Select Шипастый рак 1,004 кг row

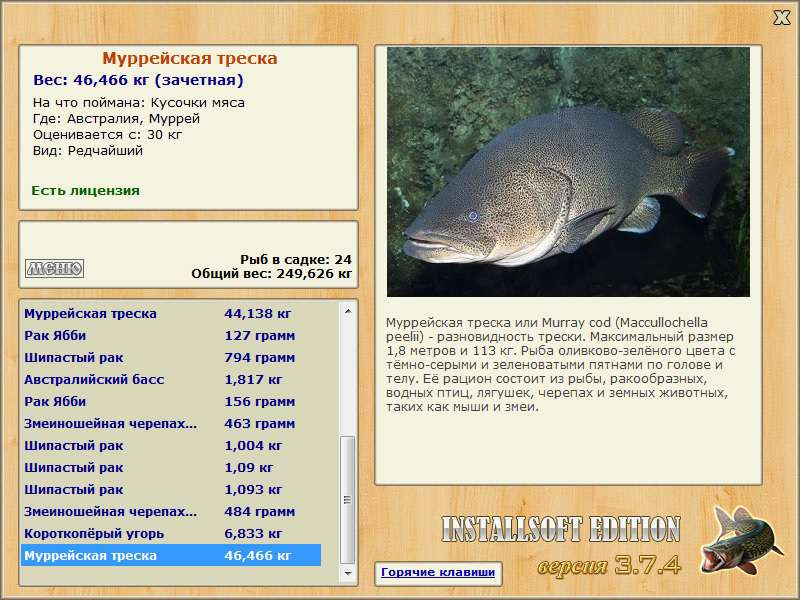pyautogui.click(x=171, y=445)
